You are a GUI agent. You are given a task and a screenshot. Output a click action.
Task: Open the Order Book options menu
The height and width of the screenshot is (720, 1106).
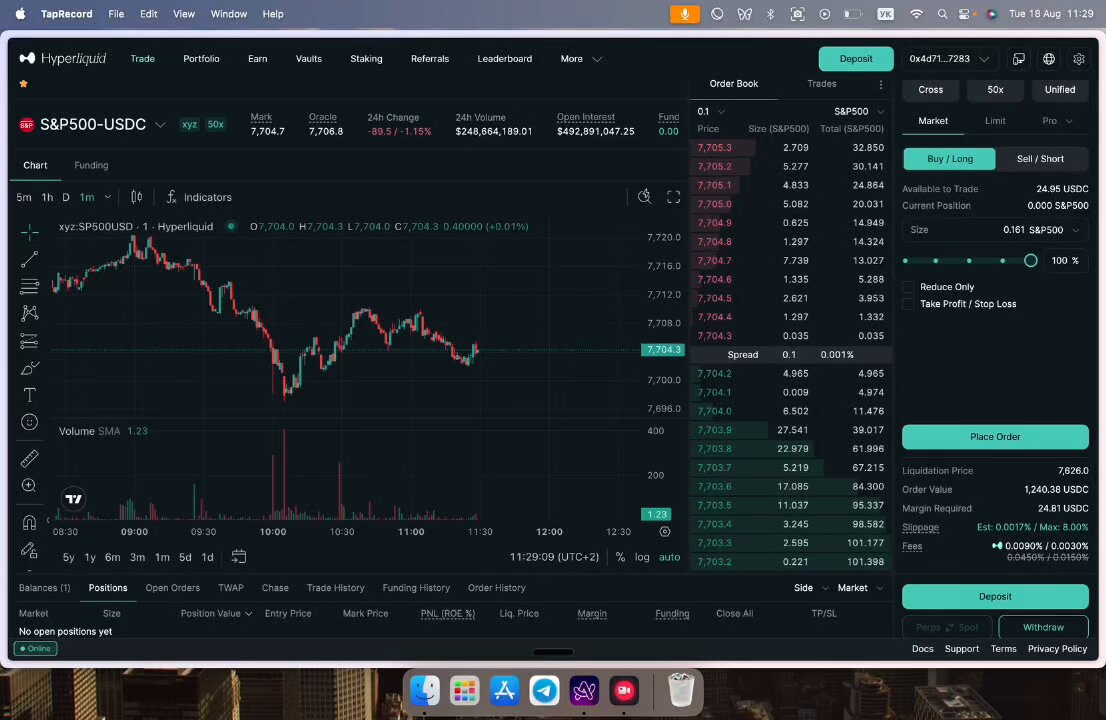point(881,85)
